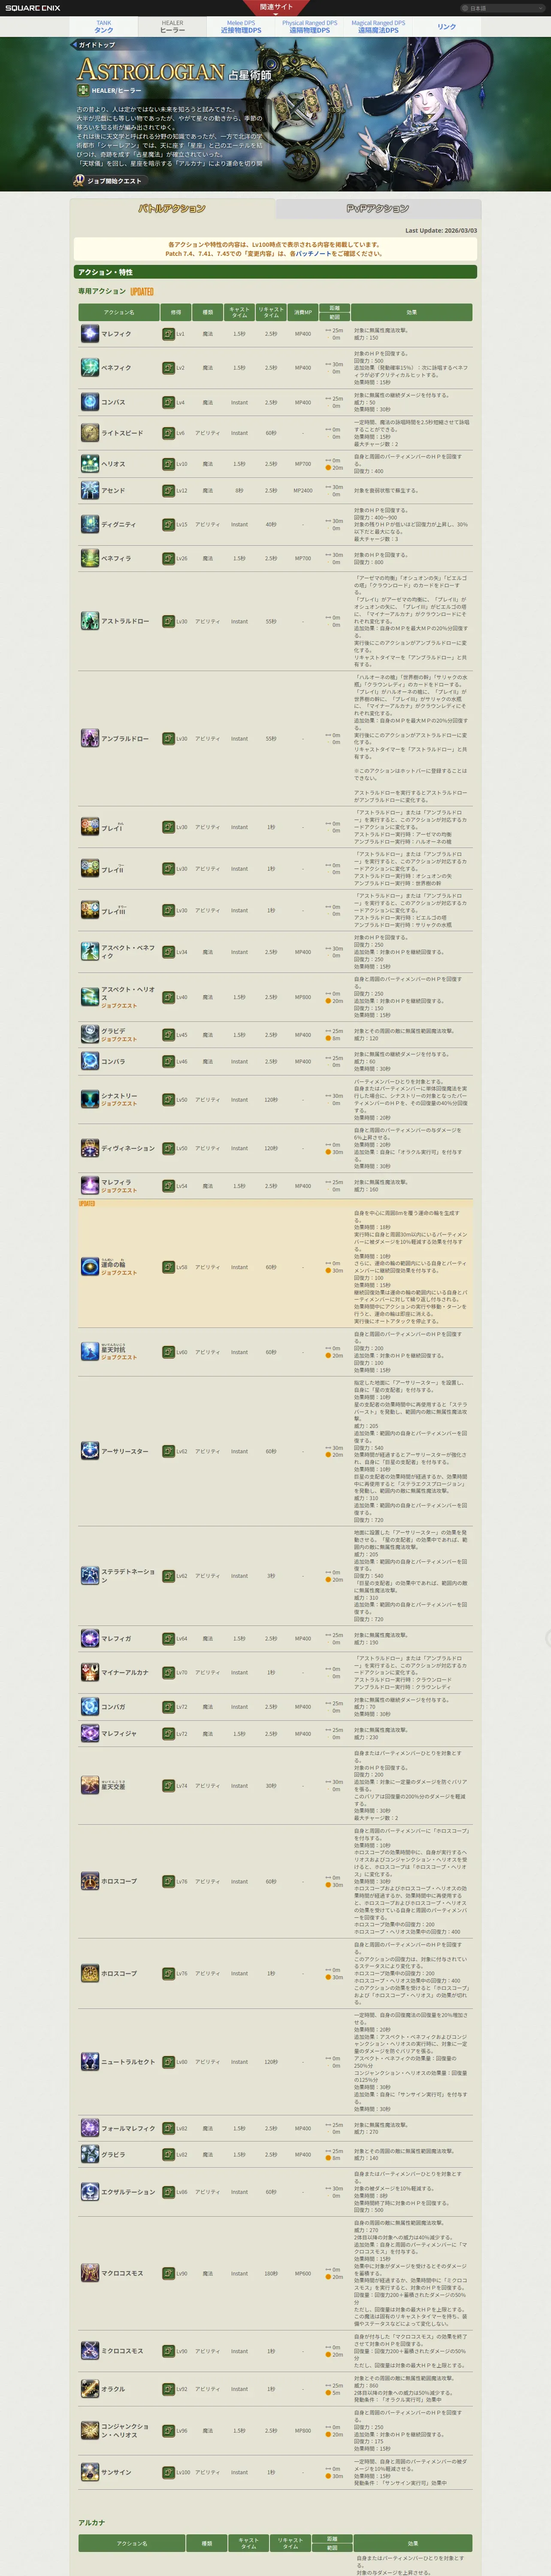
Task: Click the アンブラルドロー action icon
Action: click(90, 738)
